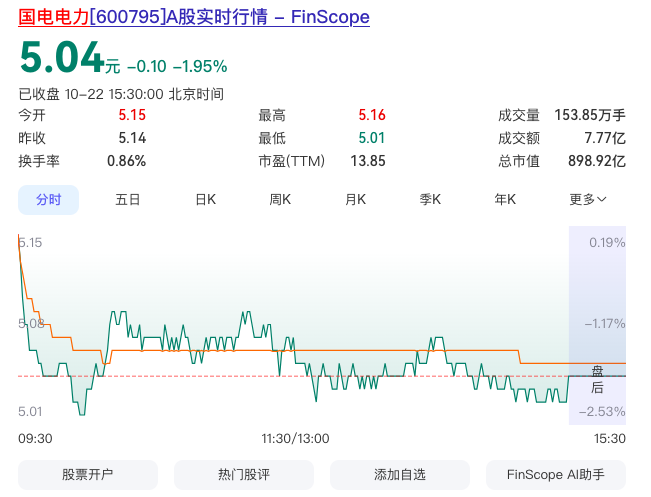Select the 分时 chart tab

tap(48, 200)
